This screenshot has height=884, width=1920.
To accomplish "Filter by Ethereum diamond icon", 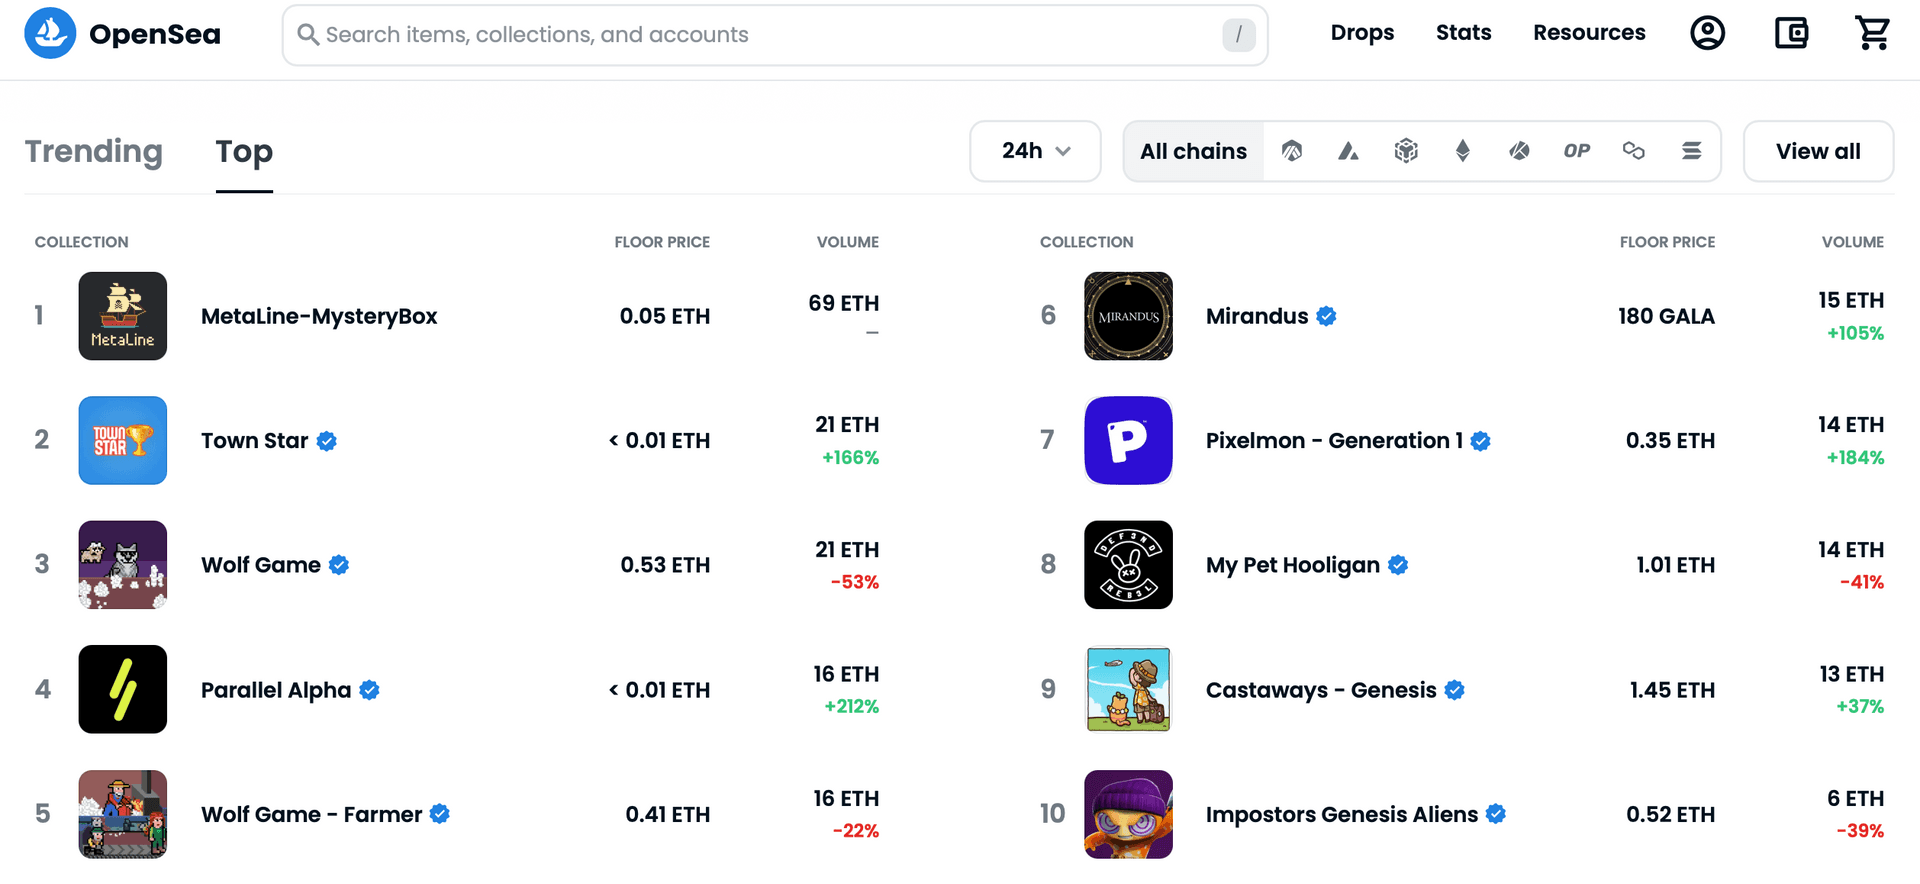I will (x=1463, y=151).
